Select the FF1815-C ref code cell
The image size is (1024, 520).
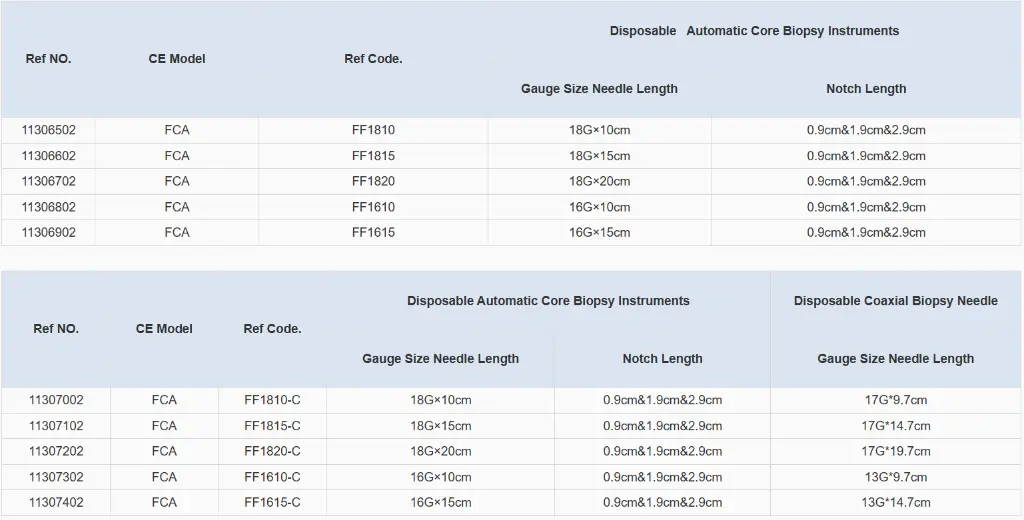pos(272,426)
